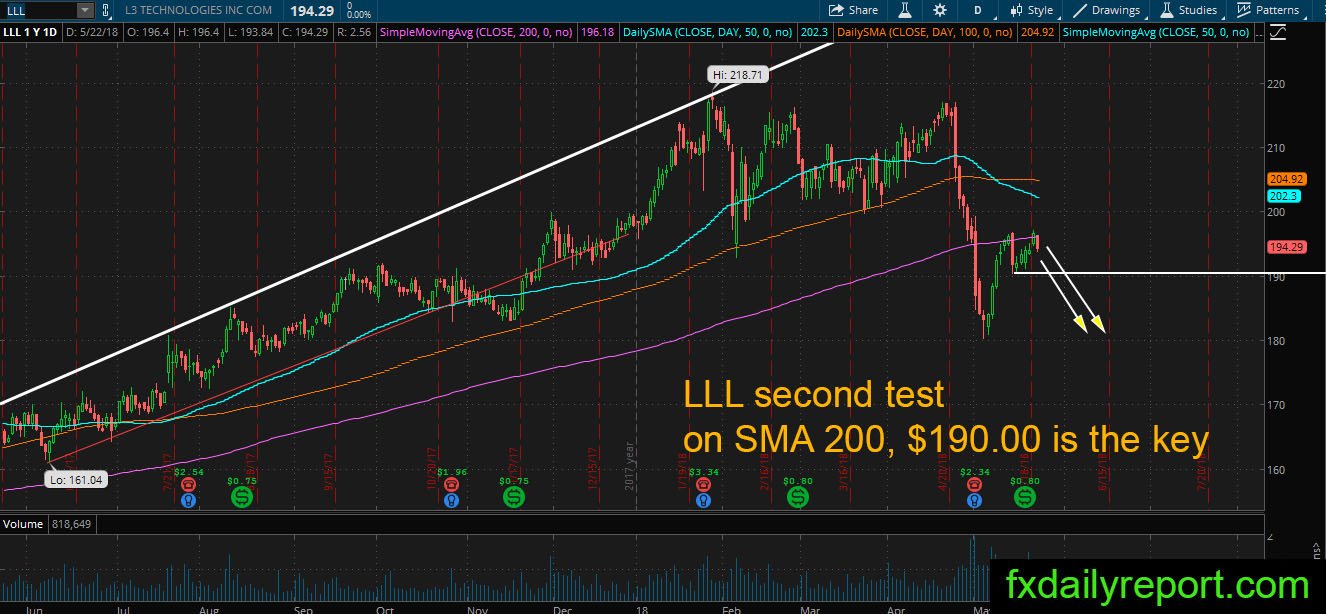Click the 818,649 volume value
Screen dimensions: 1326x614
coord(74,523)
